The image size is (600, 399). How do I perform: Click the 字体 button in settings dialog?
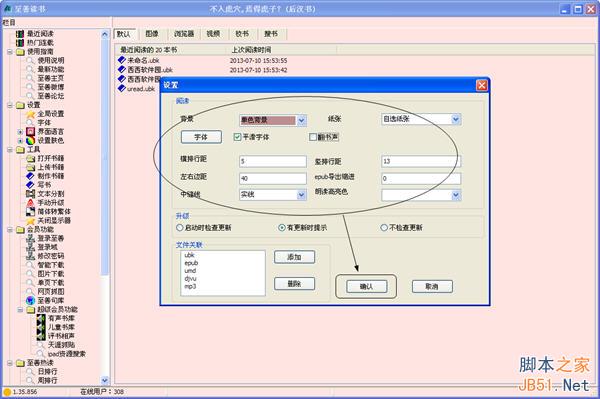point(201,137)
